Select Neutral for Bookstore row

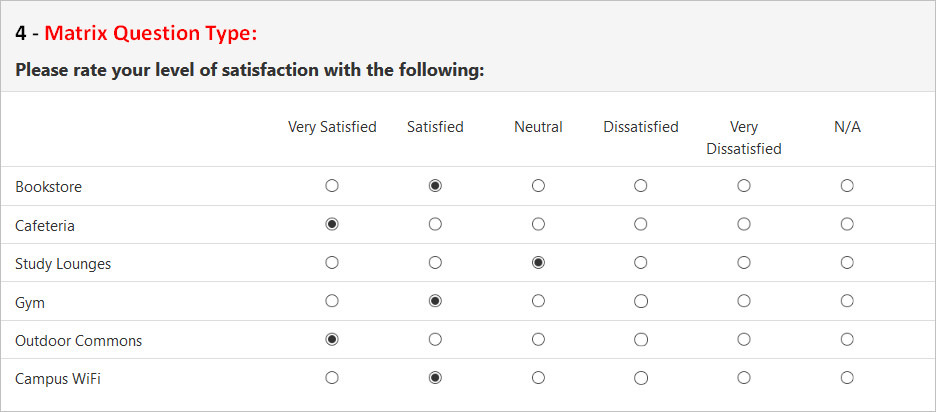(538, 186)
